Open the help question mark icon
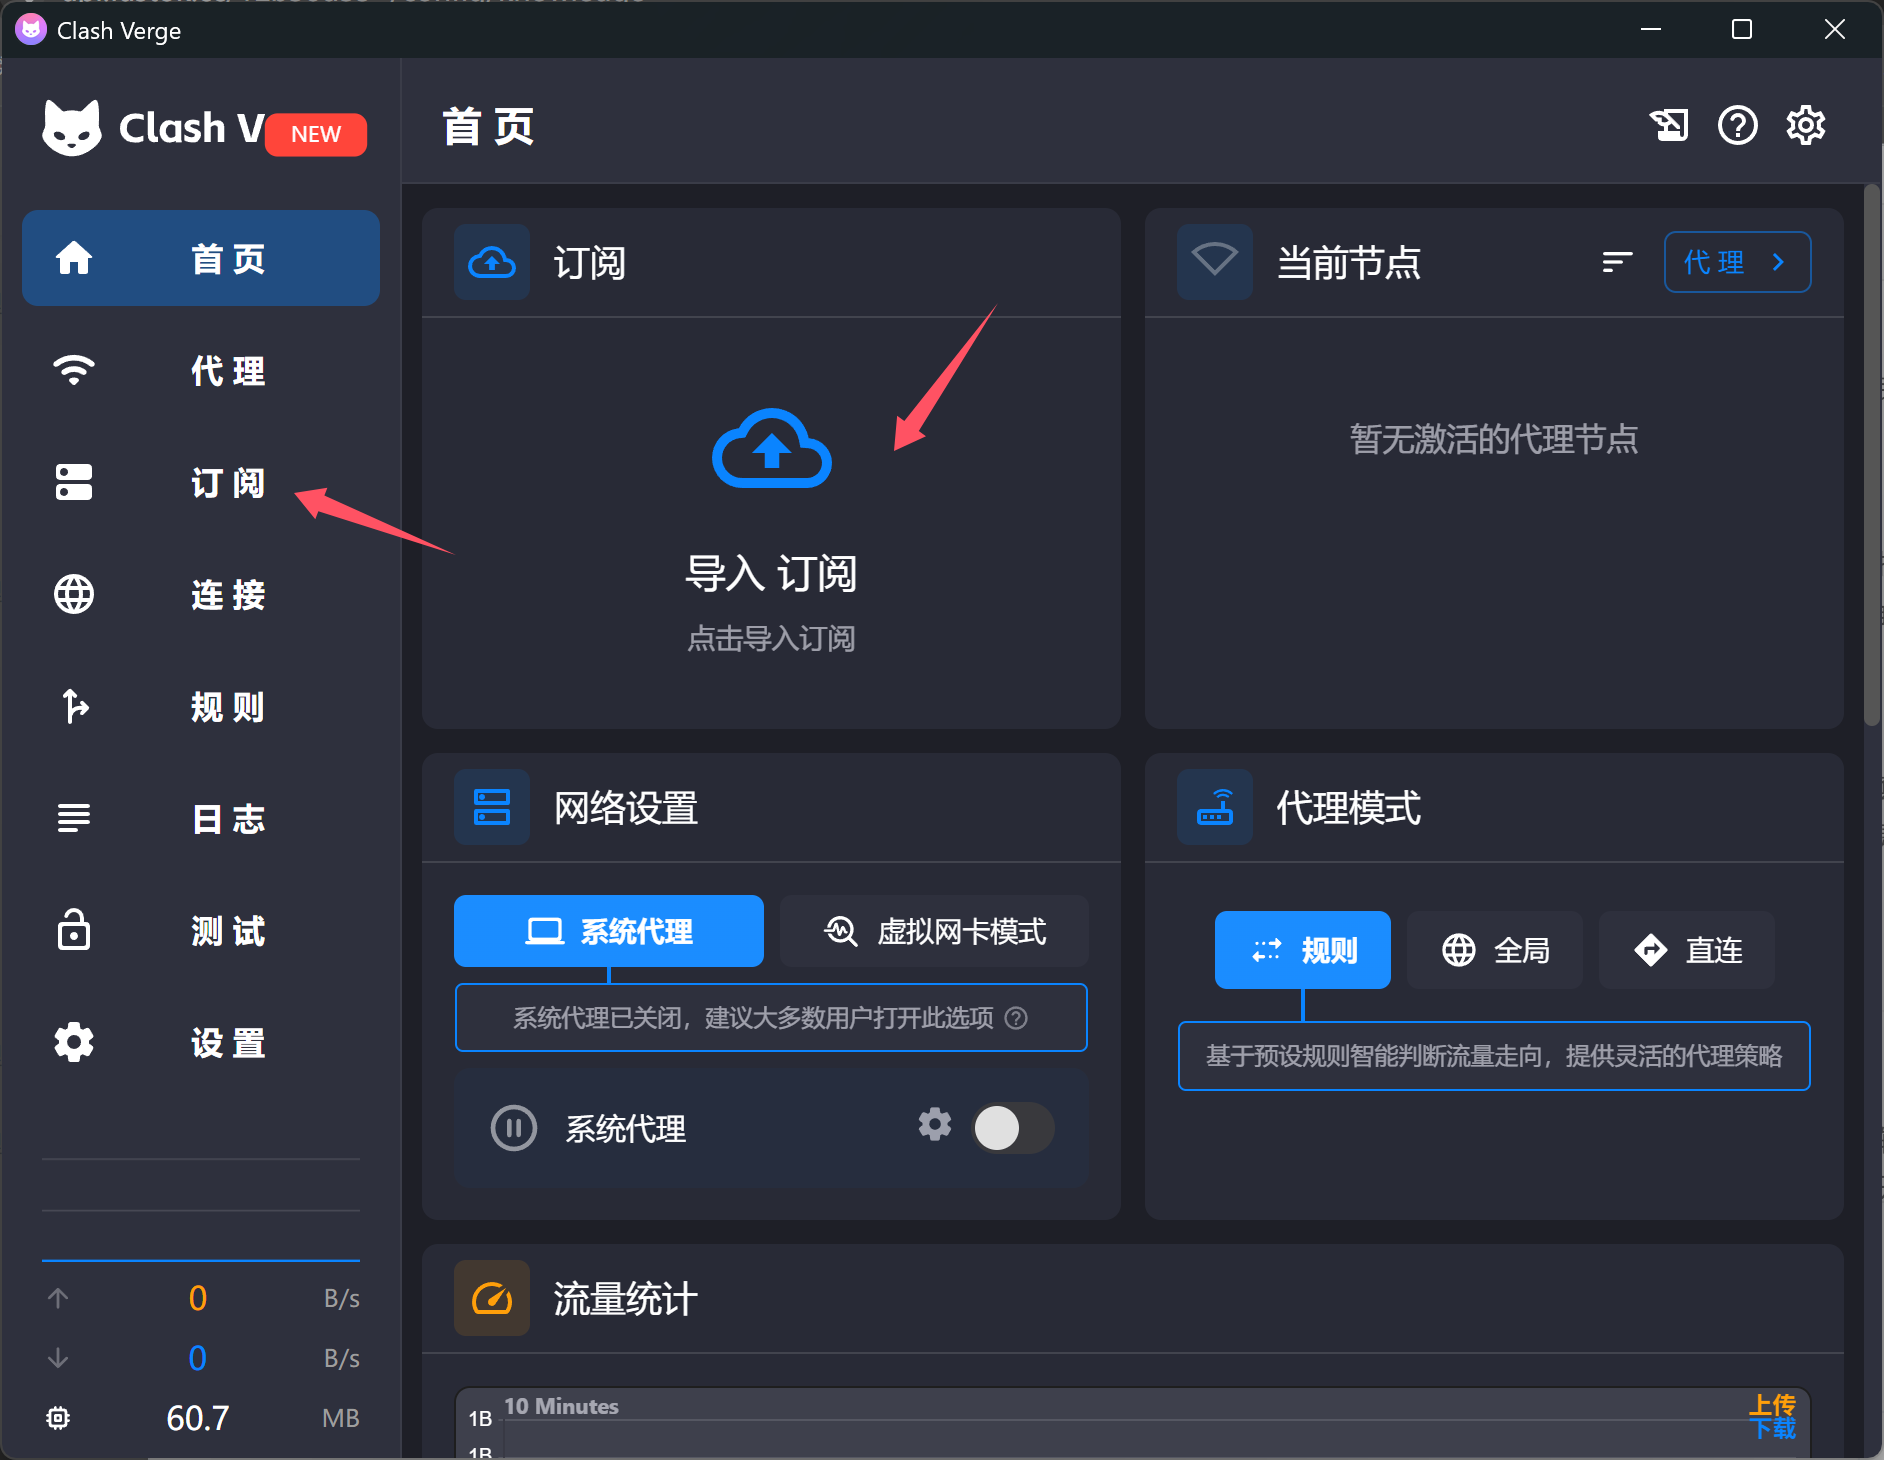This screenshot has height=1460, width=1884. [x=1737, y=126]
